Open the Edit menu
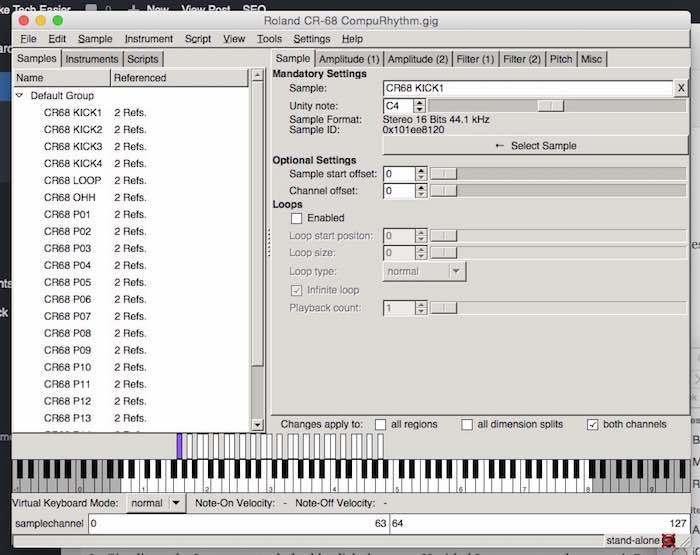Image resolution: width=700 pixels, height=555 pixels. (57, 39)
